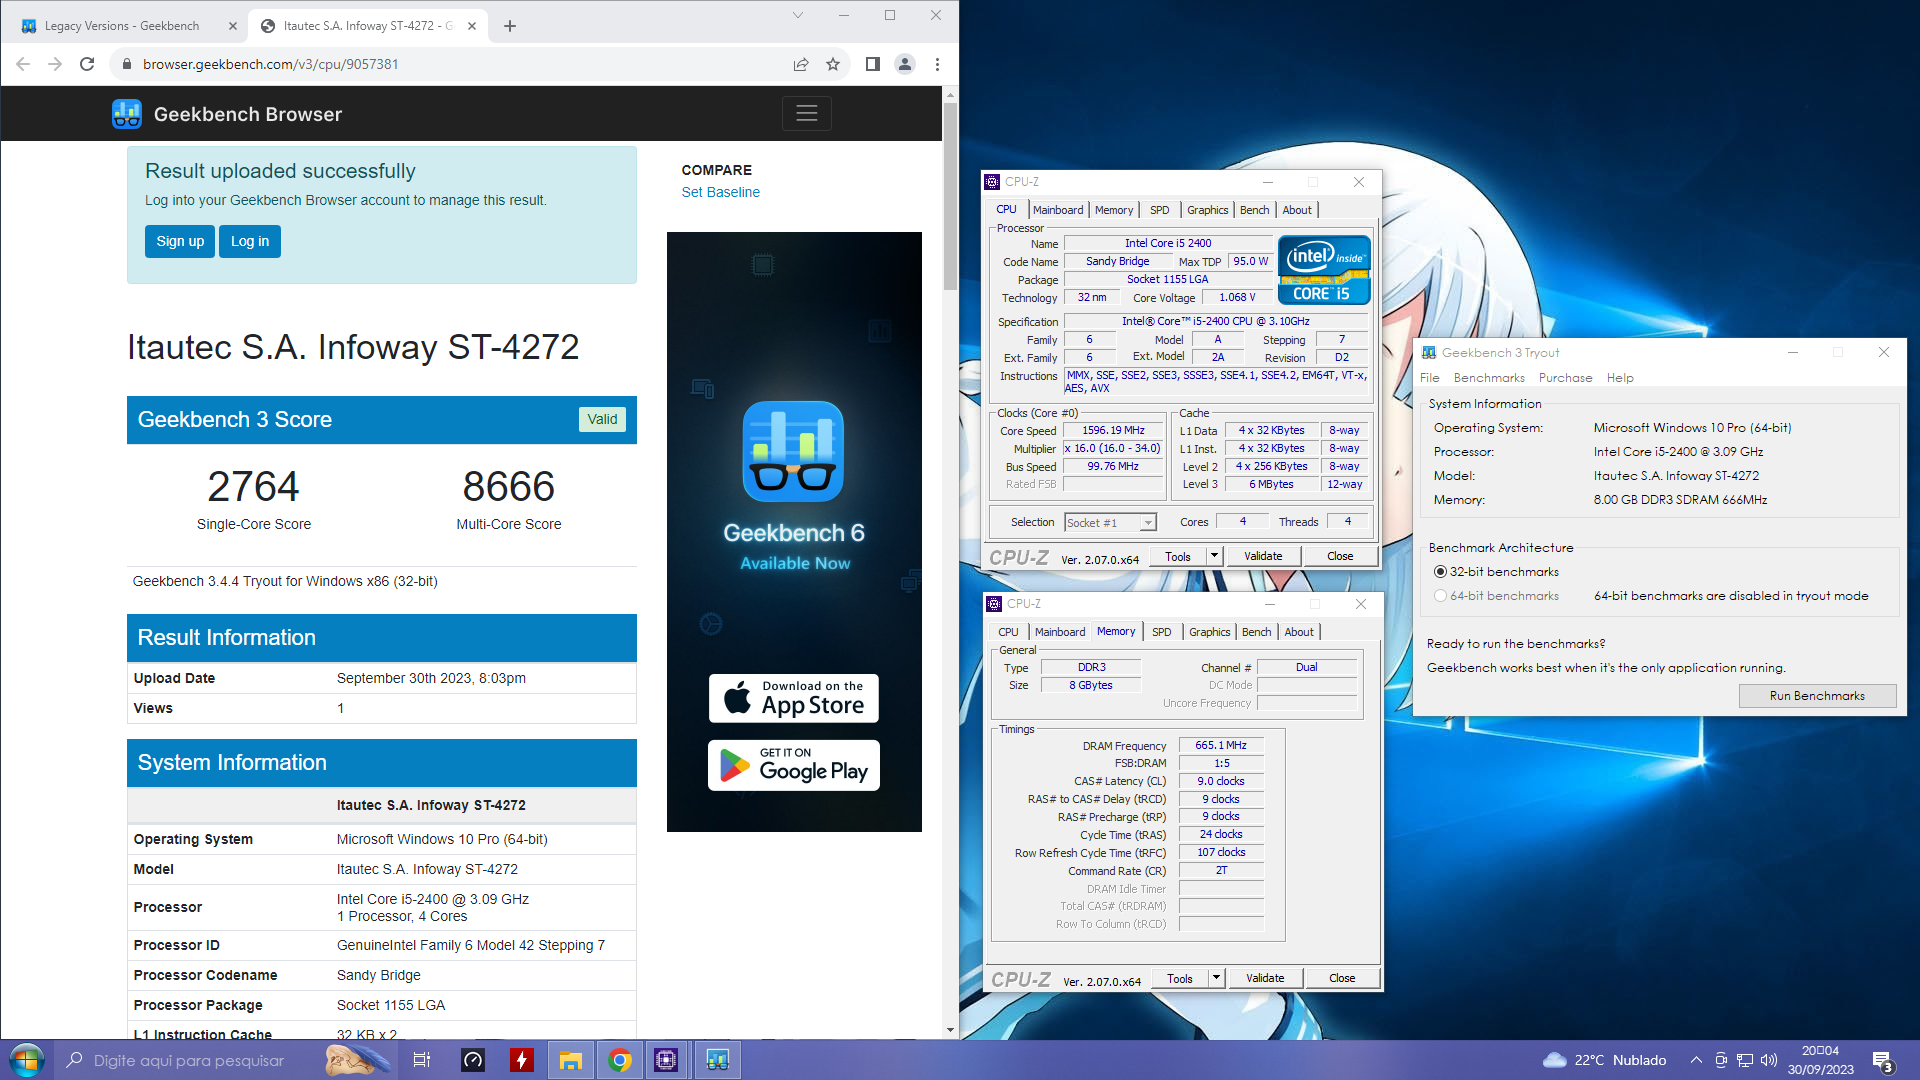Switch to Geekbench 3 via taskbar icon
The height and width of the screenshot is (1080, 1920).
[x=717, y=1060]
